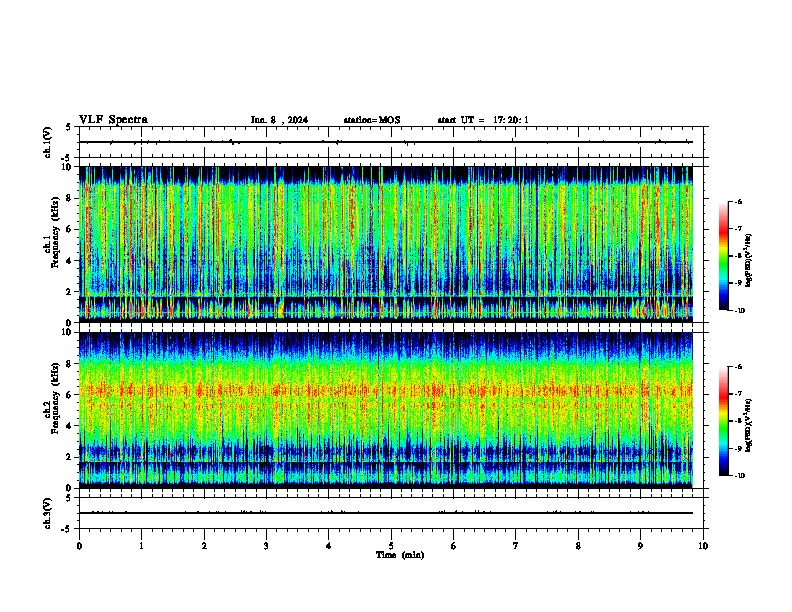Click the "station=MOS" header label
The height and width of the screenshot is (612, 792).
click(x=372, y=120)
